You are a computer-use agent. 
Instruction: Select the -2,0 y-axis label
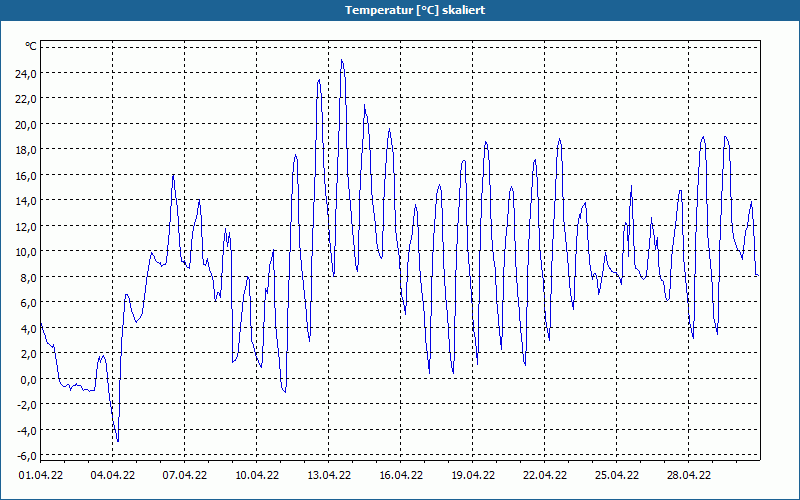coord(27,405)
